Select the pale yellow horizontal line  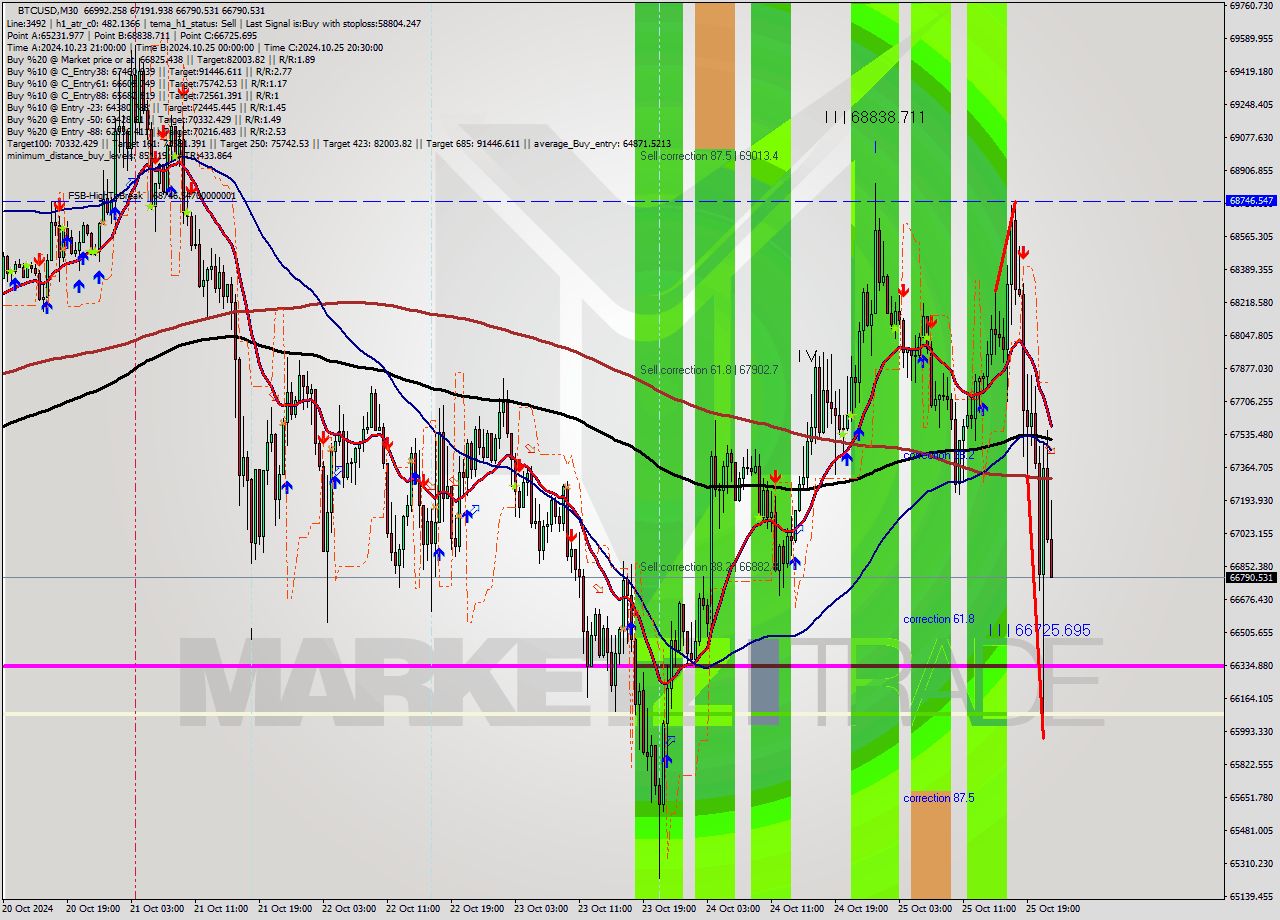611,714
